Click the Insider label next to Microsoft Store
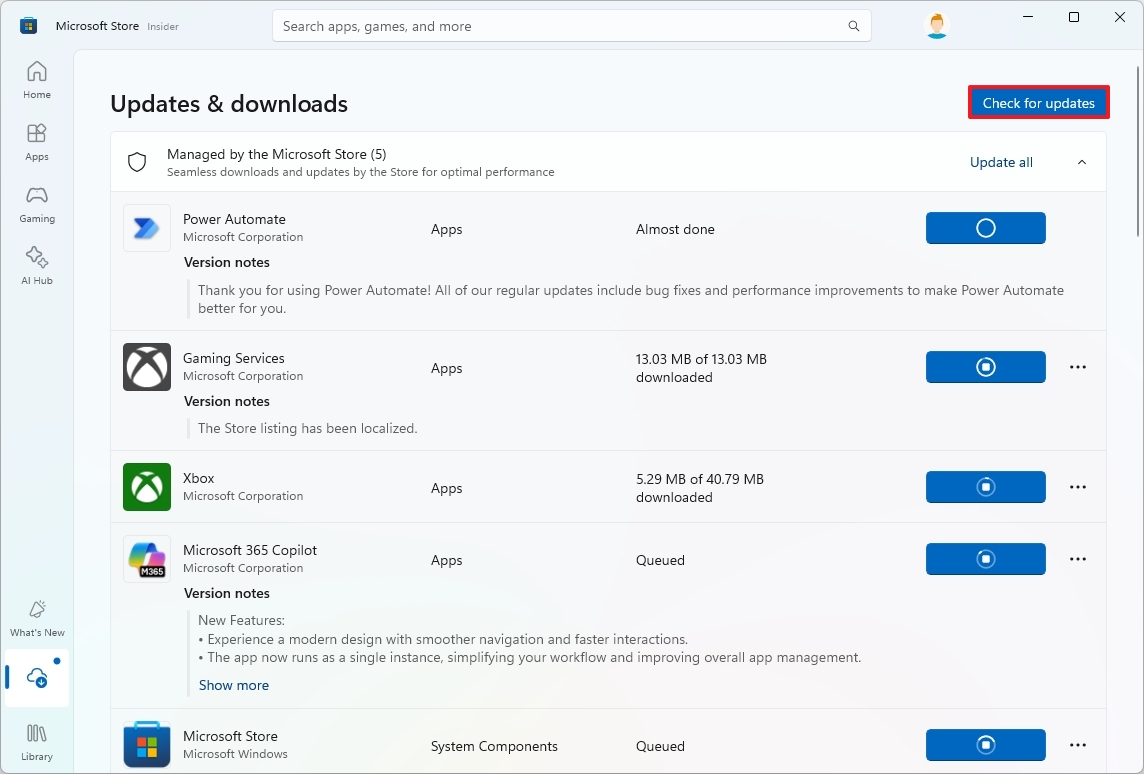Image resolution: width=1144 pixels, height=774 pixels. click(162, 27)
